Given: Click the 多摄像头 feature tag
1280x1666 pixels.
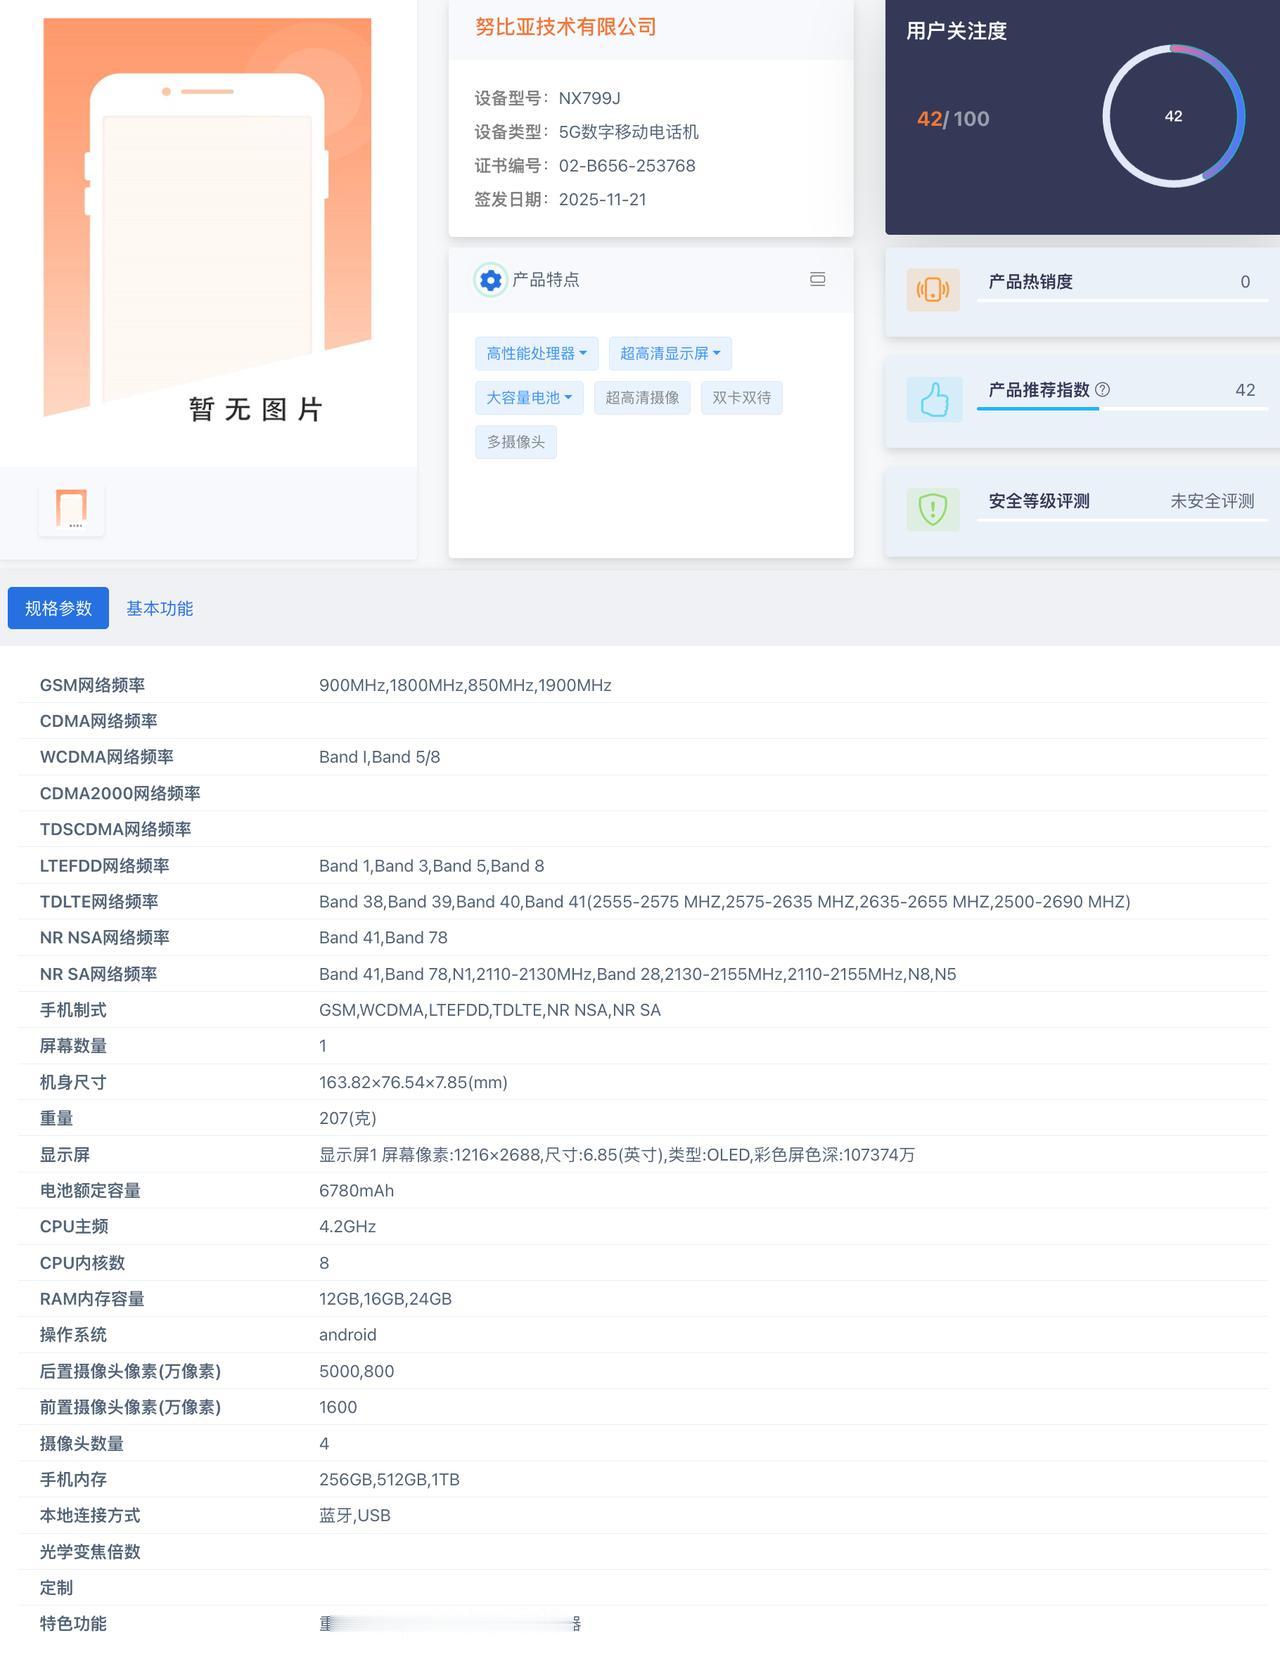Looking at the screenshot, I should tap(516, 442).
